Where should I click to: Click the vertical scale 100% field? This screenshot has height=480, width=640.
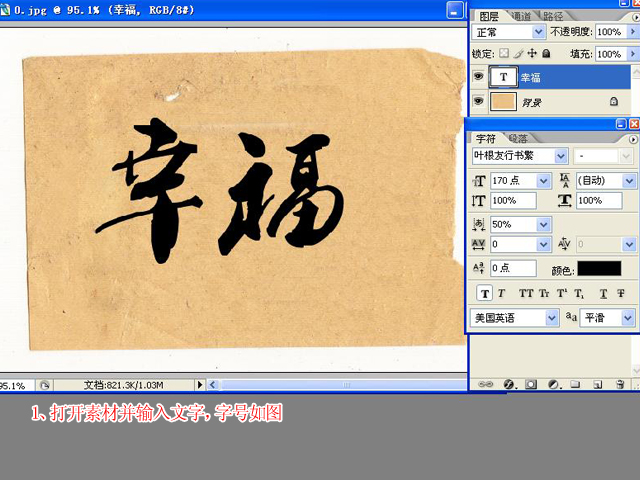click(512, 201)
